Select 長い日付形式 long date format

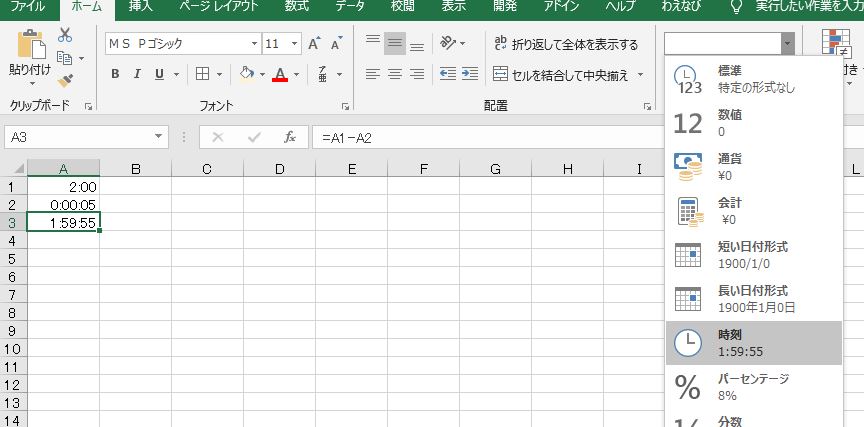(754, 299)
